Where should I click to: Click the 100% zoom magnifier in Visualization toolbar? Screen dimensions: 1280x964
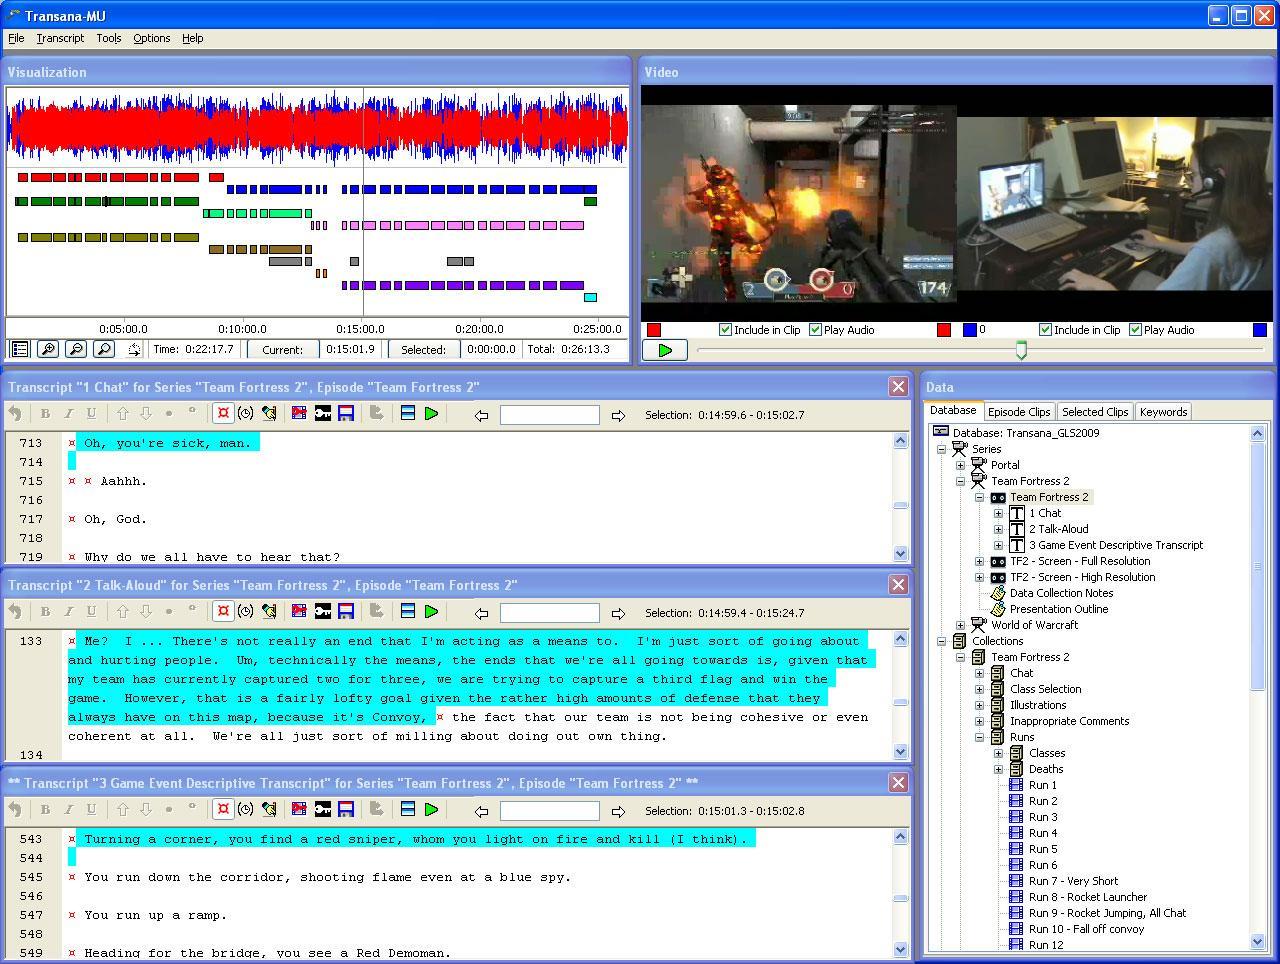103,349
